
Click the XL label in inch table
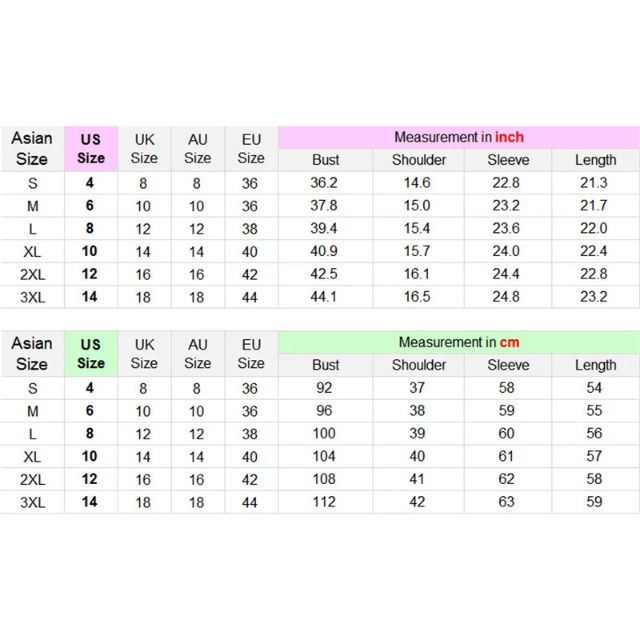(32, 251)
